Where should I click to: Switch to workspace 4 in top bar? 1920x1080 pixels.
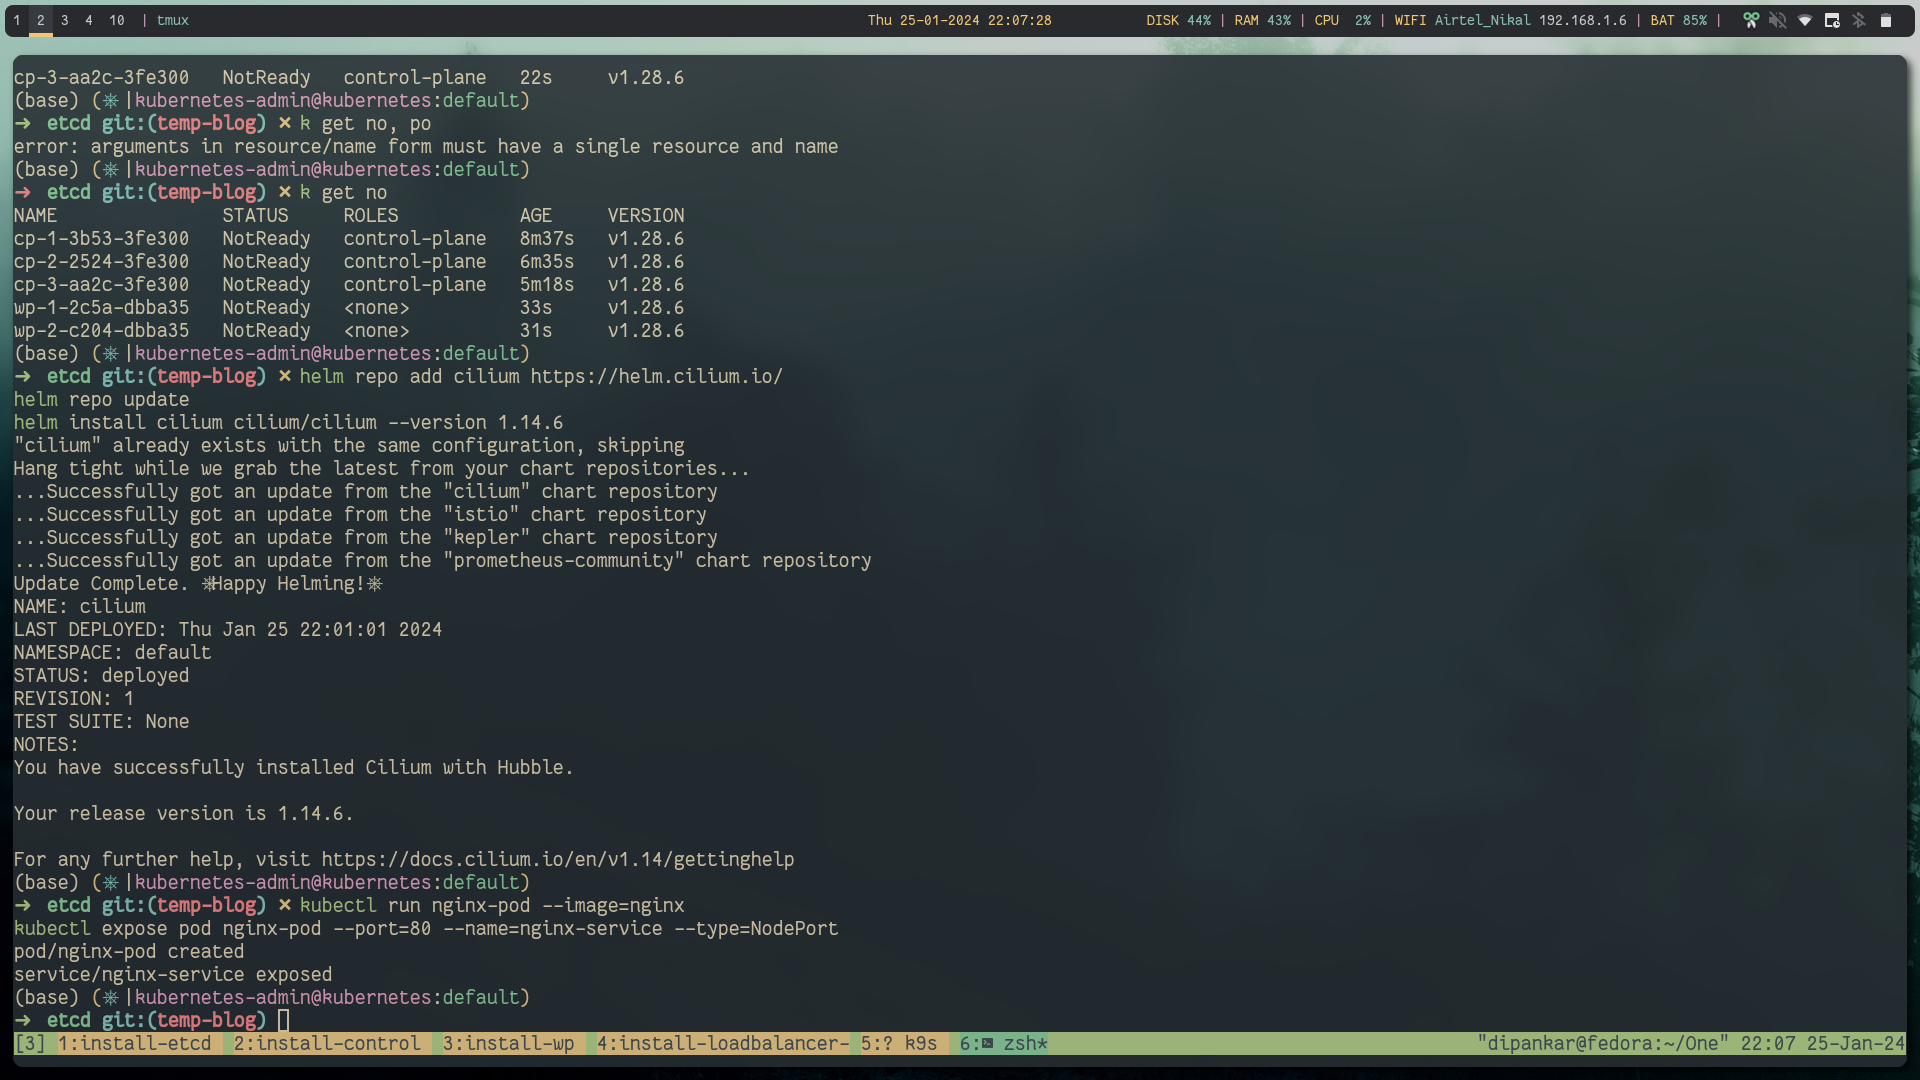pos(89,20)
